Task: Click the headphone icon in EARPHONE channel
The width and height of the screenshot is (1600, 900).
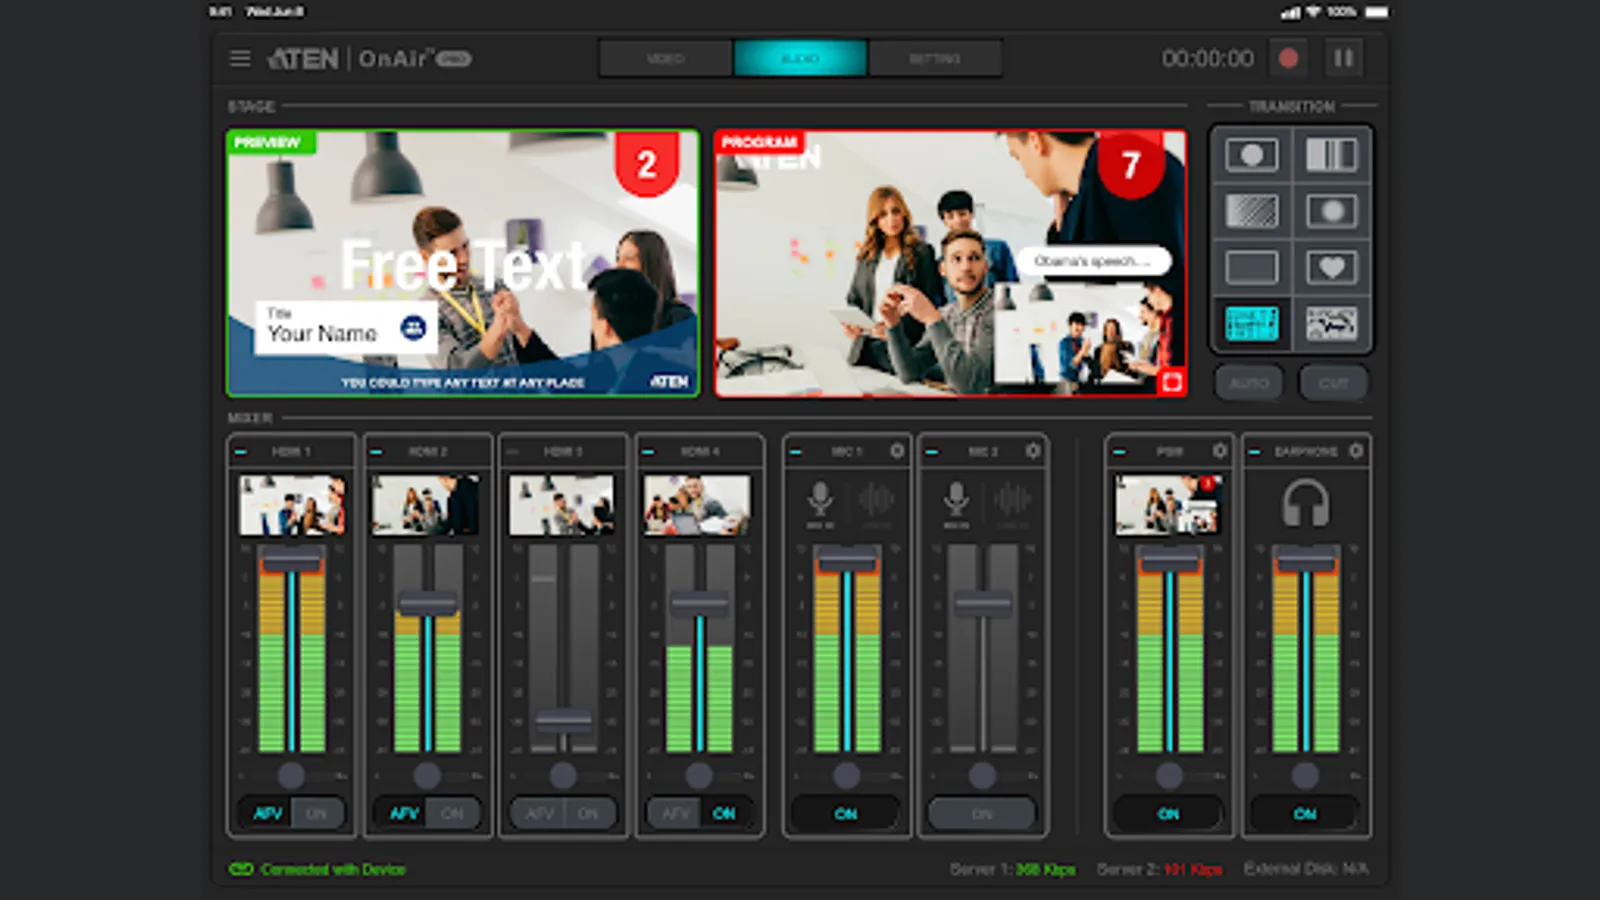Action: point(1306,503)
